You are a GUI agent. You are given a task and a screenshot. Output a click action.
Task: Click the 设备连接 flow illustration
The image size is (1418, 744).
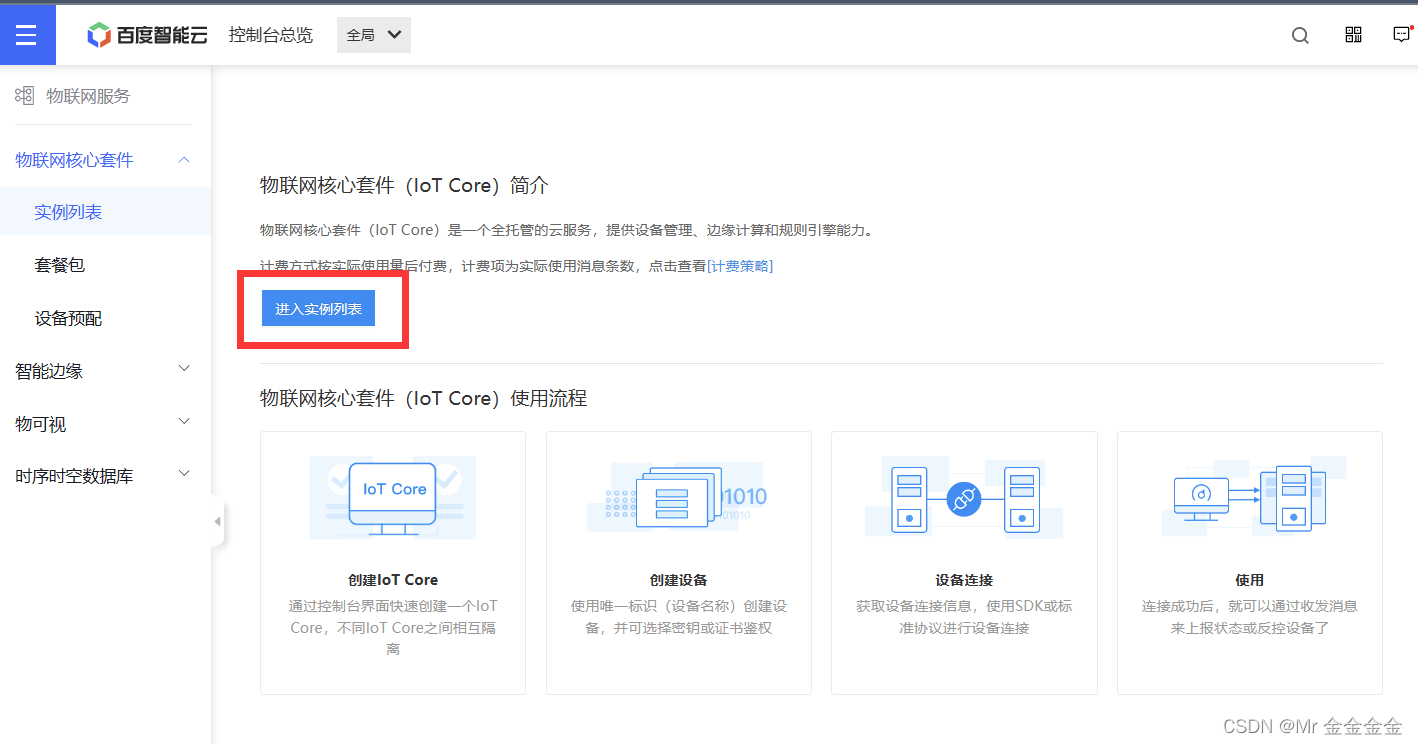point(963,497)
